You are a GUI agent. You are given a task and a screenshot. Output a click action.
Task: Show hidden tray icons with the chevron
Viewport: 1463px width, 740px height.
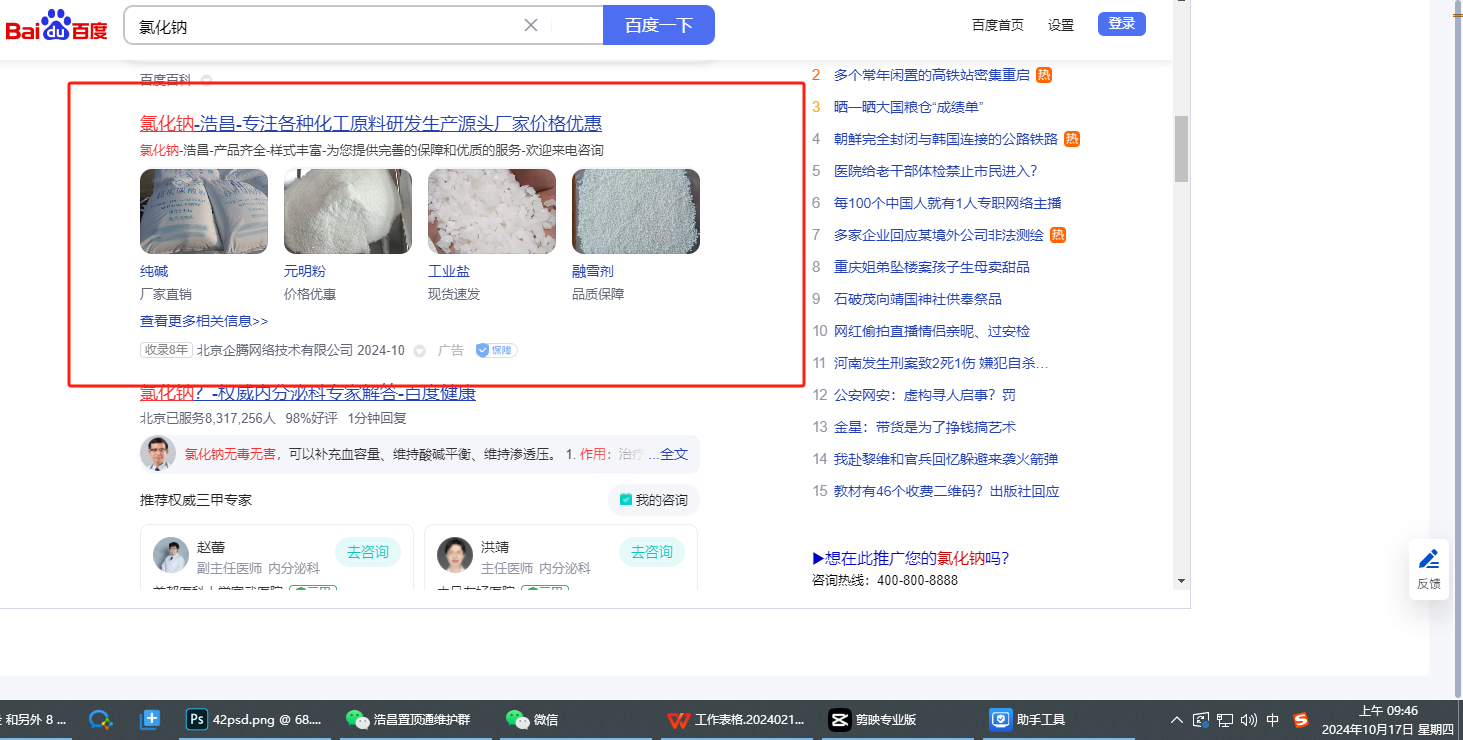pos(1177,719)
